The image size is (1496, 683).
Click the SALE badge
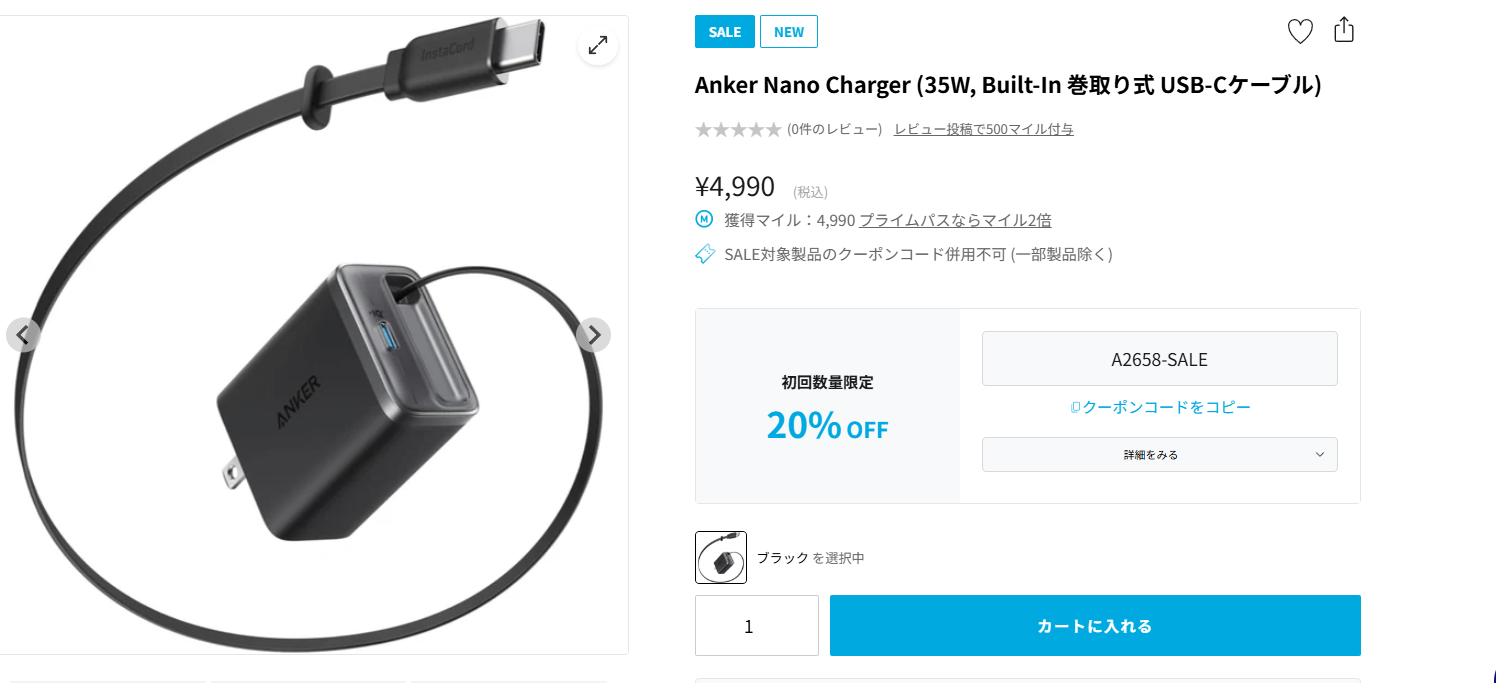(725, 32)
